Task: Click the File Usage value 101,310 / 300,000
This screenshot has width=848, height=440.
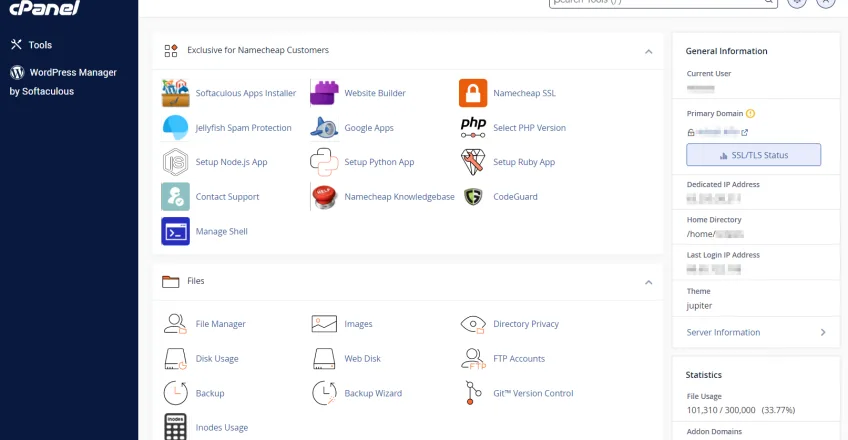Action: click(721, 410)
